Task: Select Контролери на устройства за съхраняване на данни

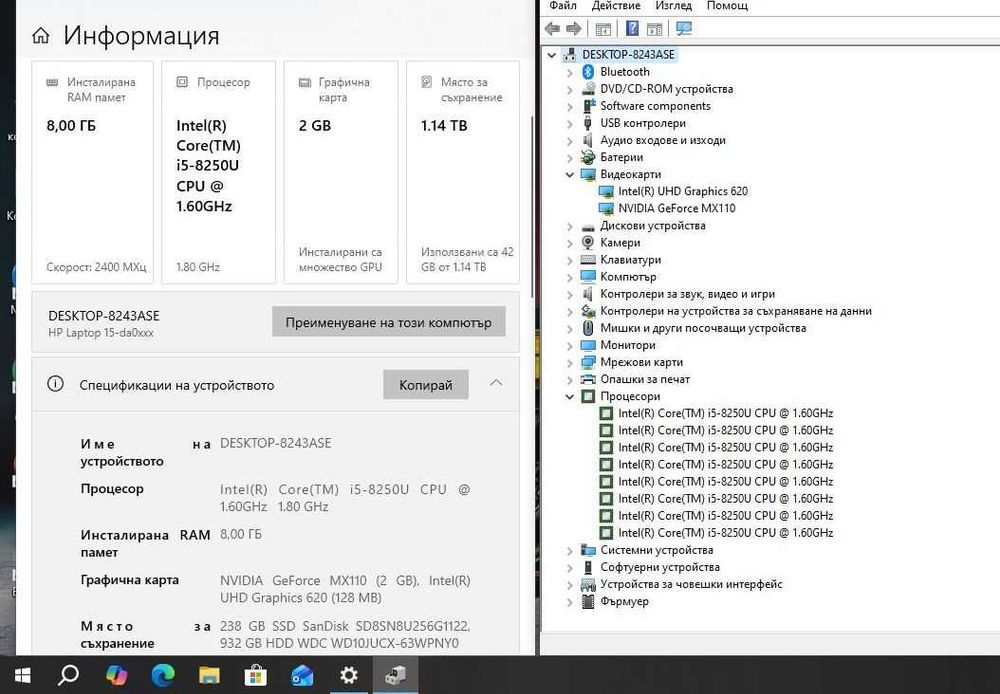Action: (x=736, y=311)
